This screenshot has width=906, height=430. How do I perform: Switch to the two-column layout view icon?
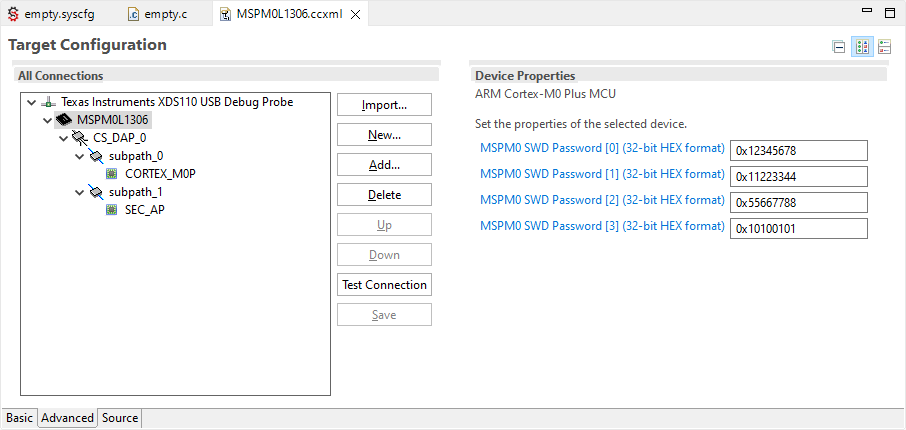[x=862, y=47]
